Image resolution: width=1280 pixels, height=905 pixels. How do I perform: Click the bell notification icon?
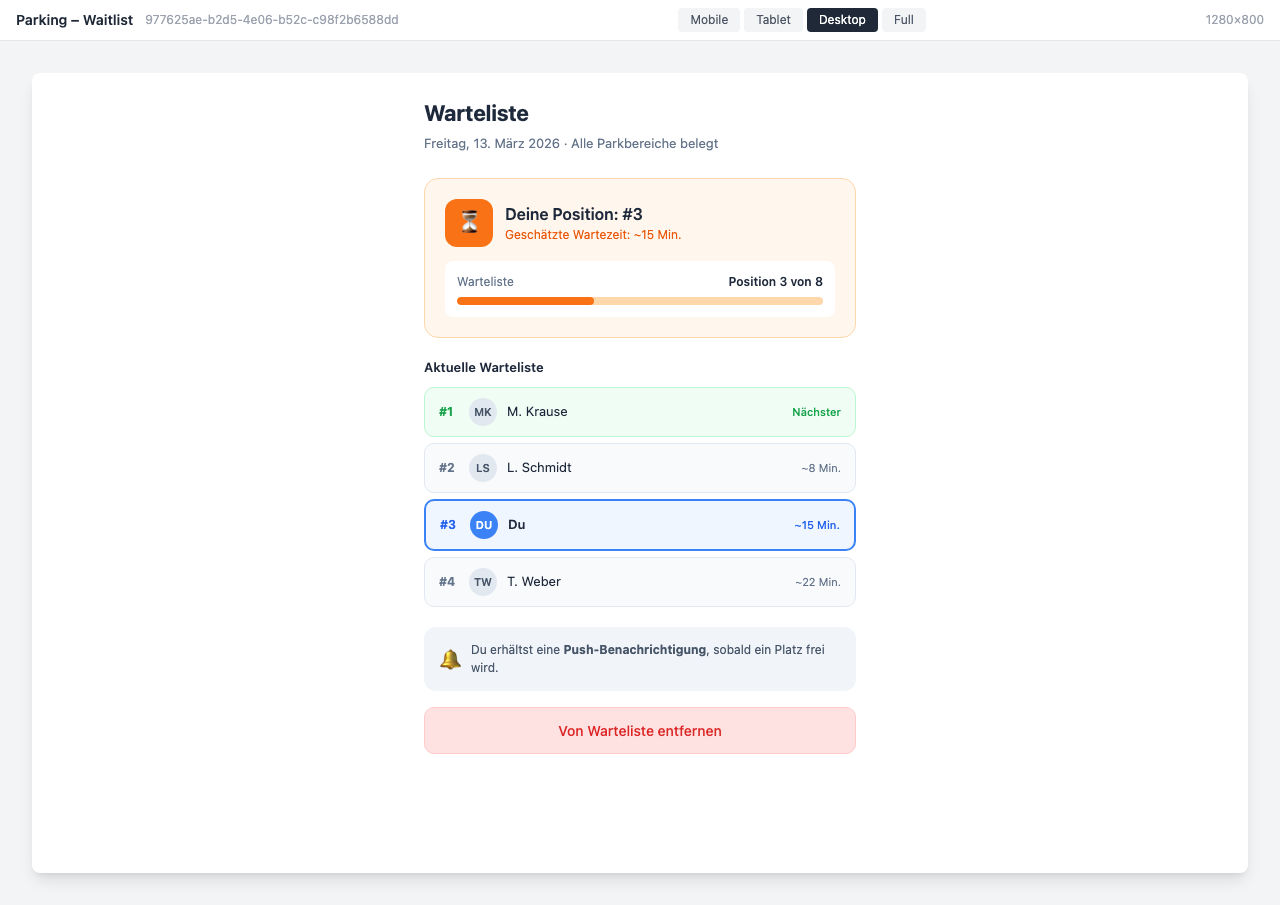click(x=450, y=658)
